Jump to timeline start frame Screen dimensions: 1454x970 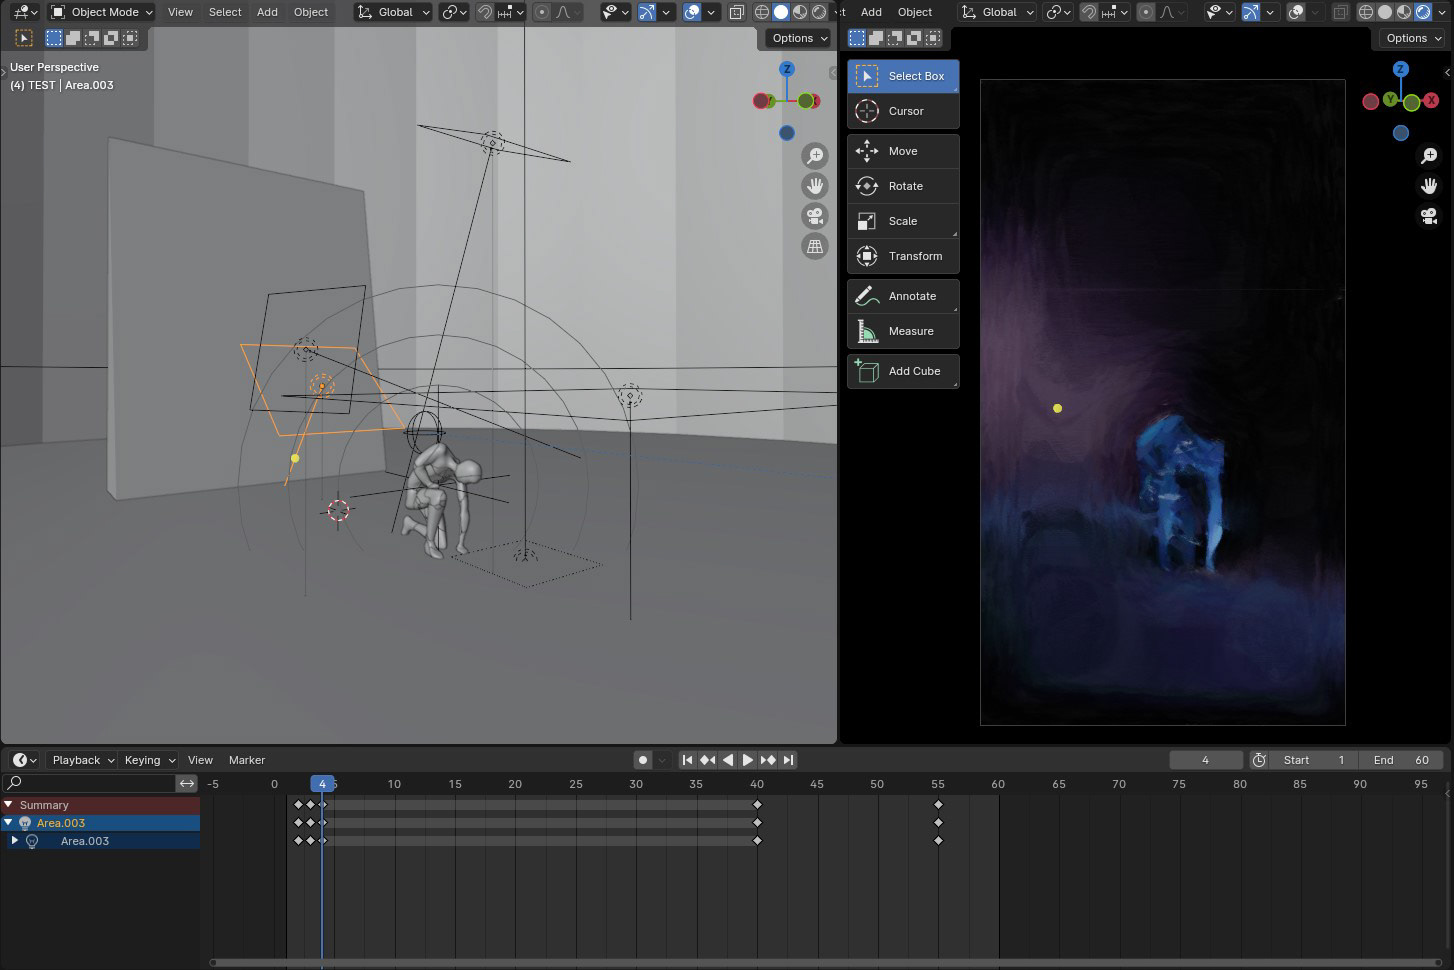click(x=687, y=760)
